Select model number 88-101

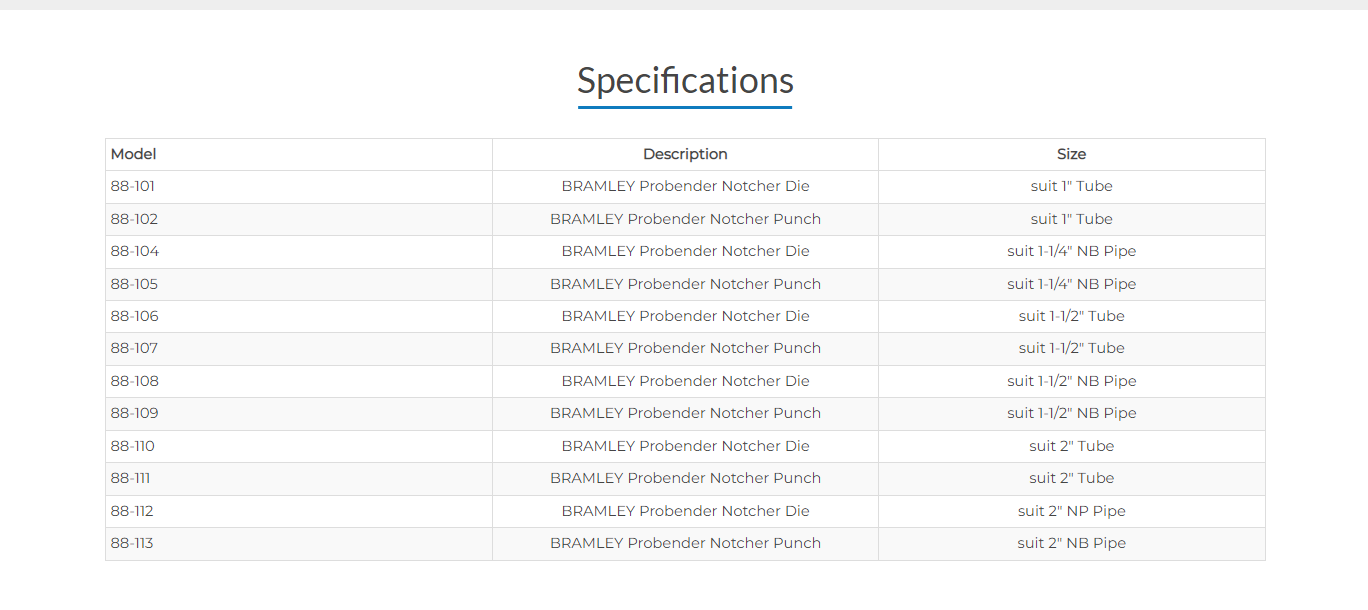(x=133, y=186)
